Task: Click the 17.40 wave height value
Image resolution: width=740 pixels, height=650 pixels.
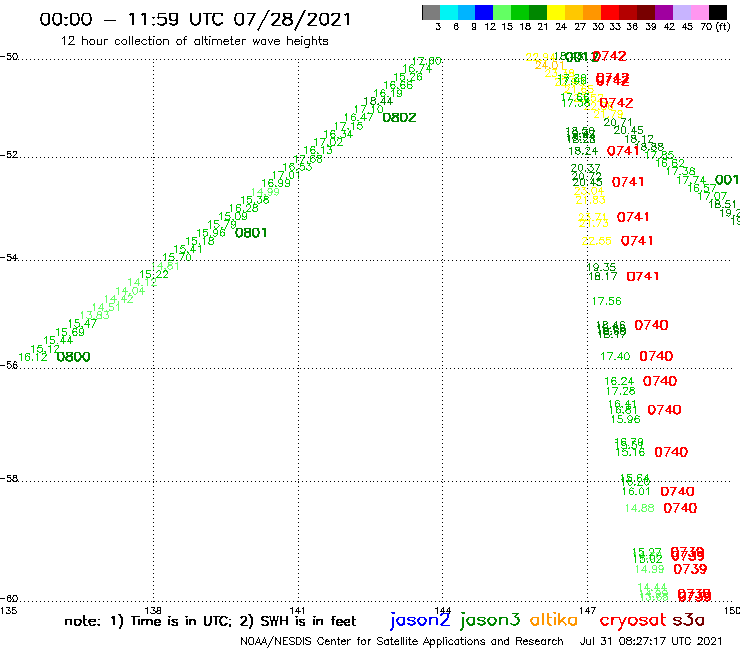Action: point(615,356)
